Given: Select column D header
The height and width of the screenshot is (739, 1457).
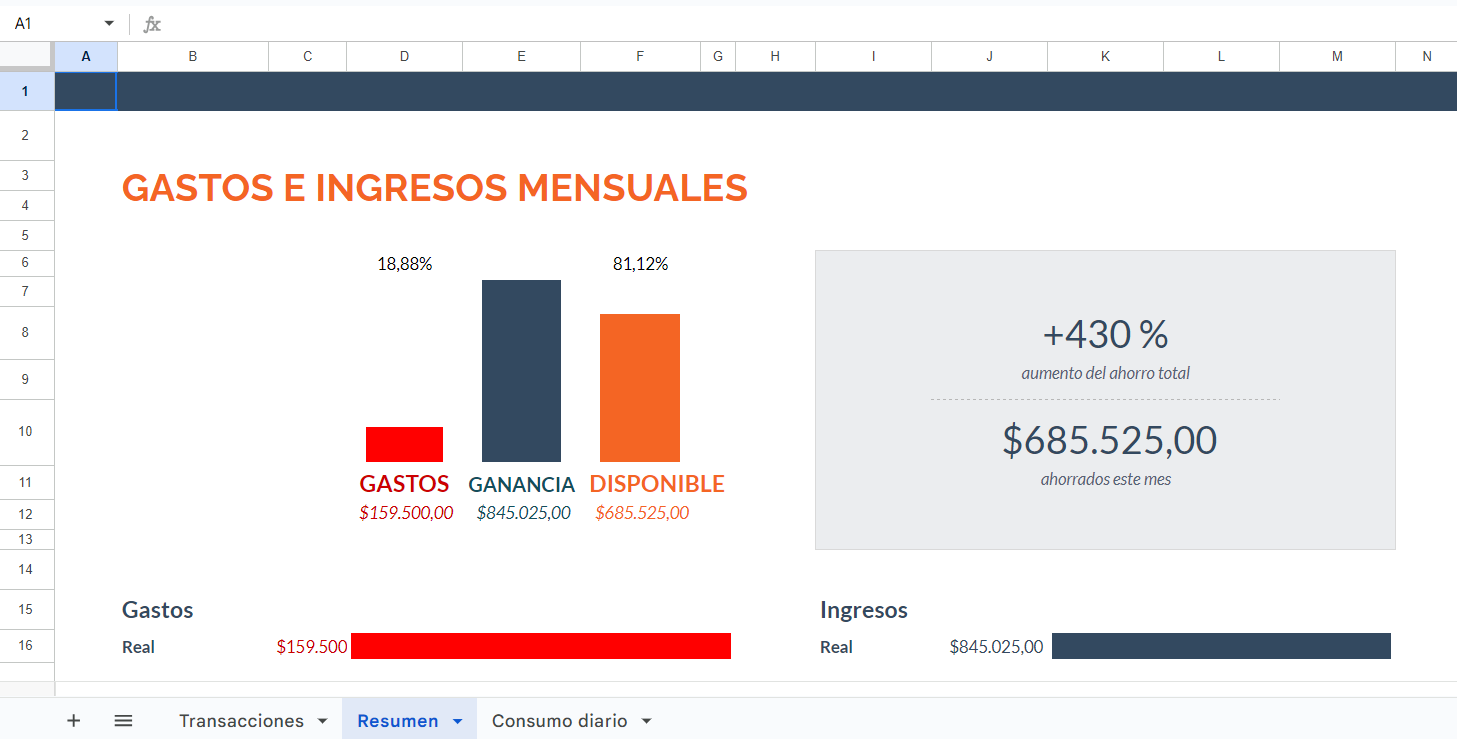Looking at the screenshot, I should pyautogui.click(x=404, y=56).
